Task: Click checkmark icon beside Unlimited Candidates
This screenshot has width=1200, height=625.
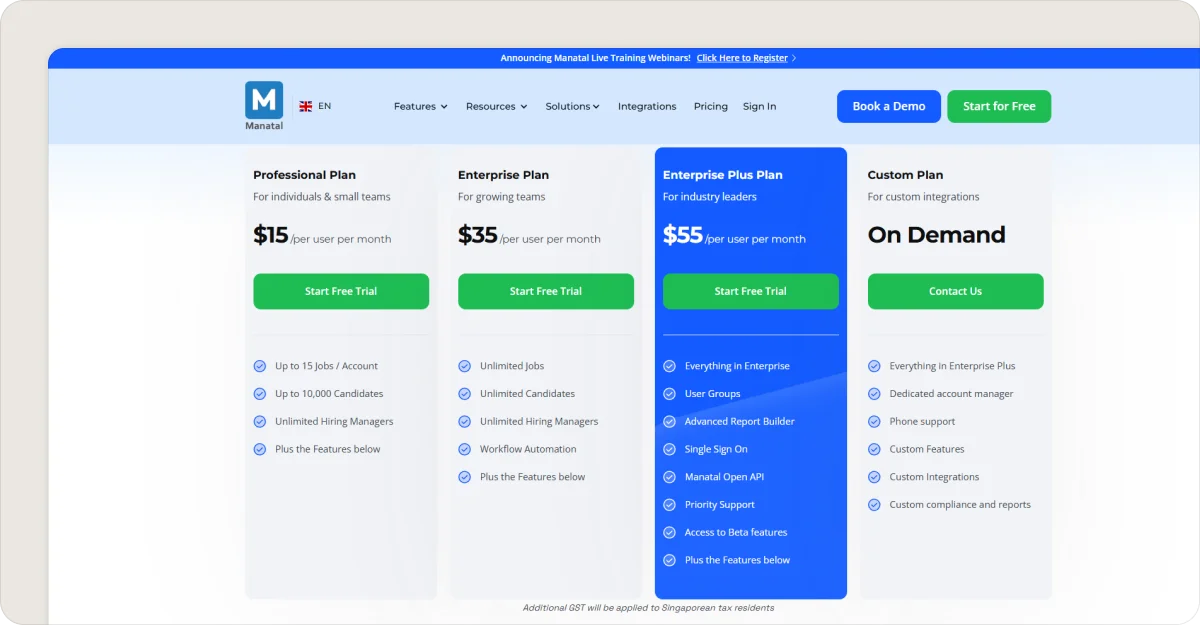Action: click(464, 394)
